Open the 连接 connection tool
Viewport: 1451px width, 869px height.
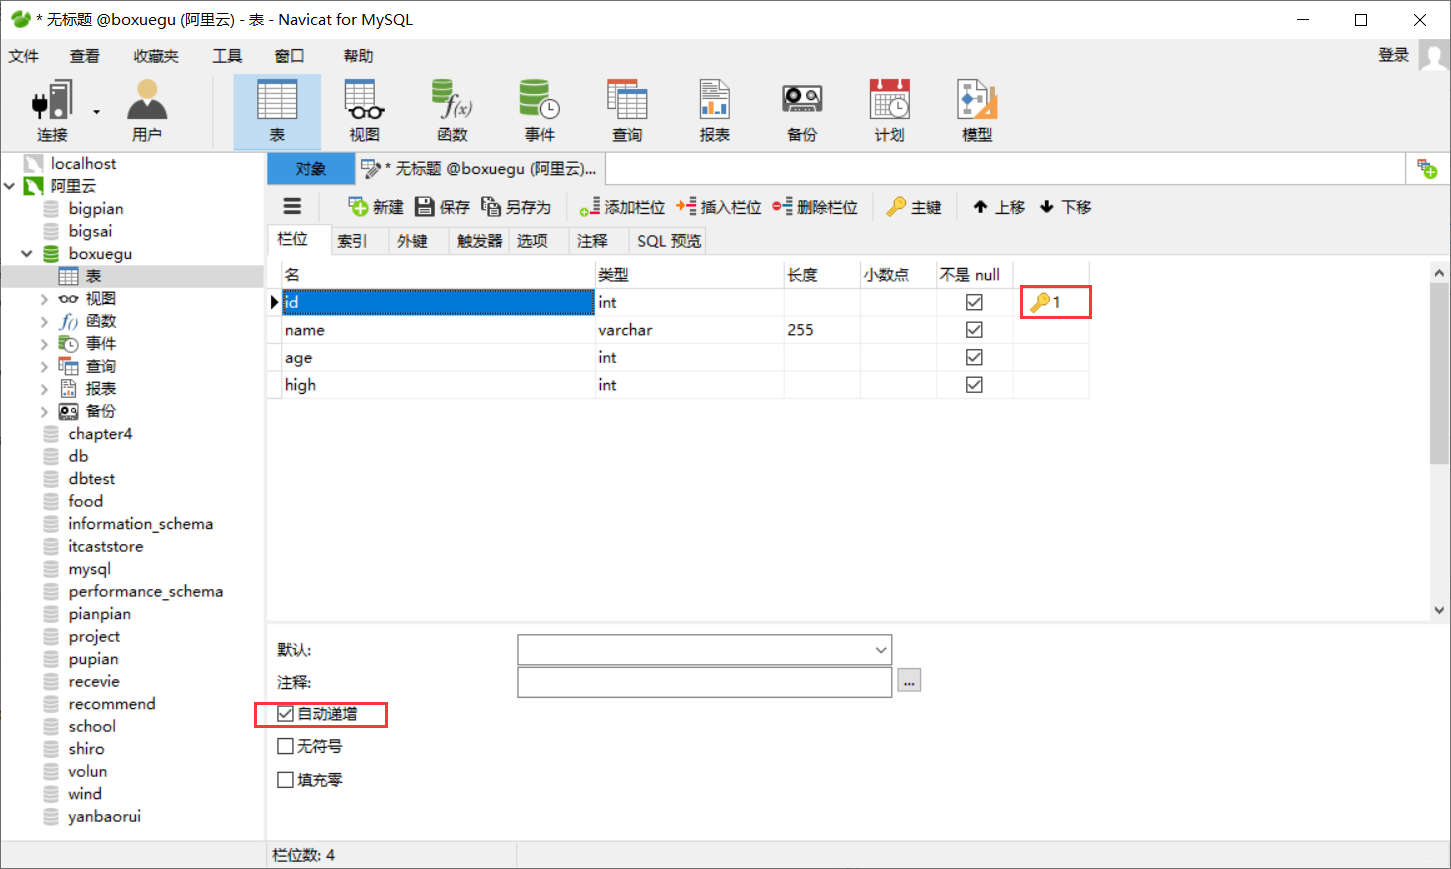click(x=52, y=111)
